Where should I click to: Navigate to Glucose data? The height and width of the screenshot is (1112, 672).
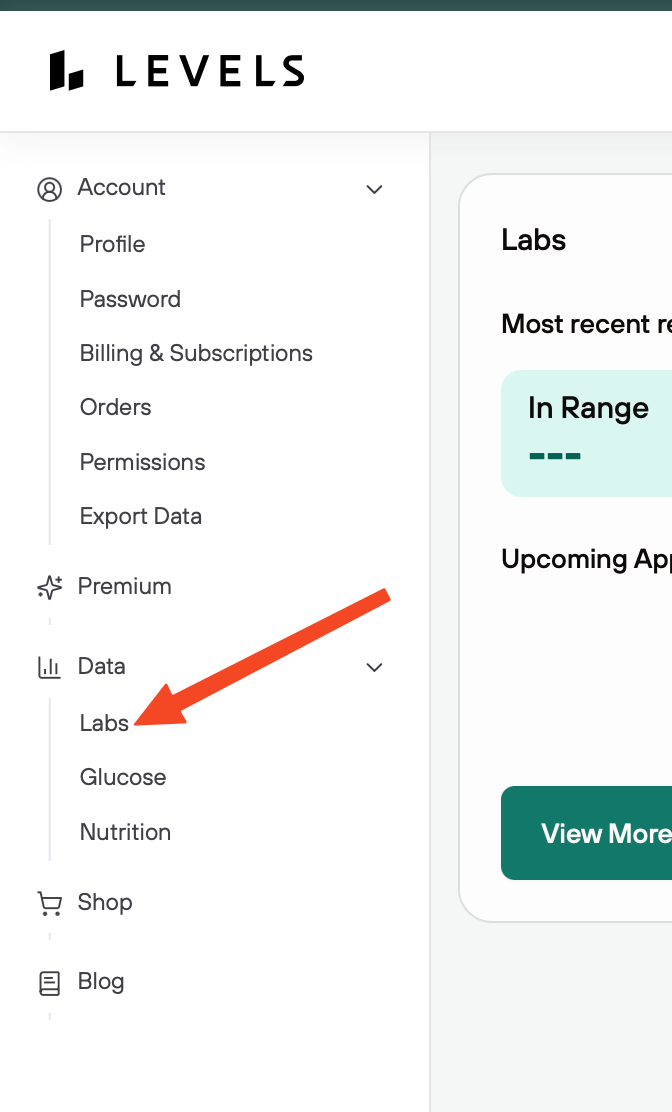[x=123, y=777]
